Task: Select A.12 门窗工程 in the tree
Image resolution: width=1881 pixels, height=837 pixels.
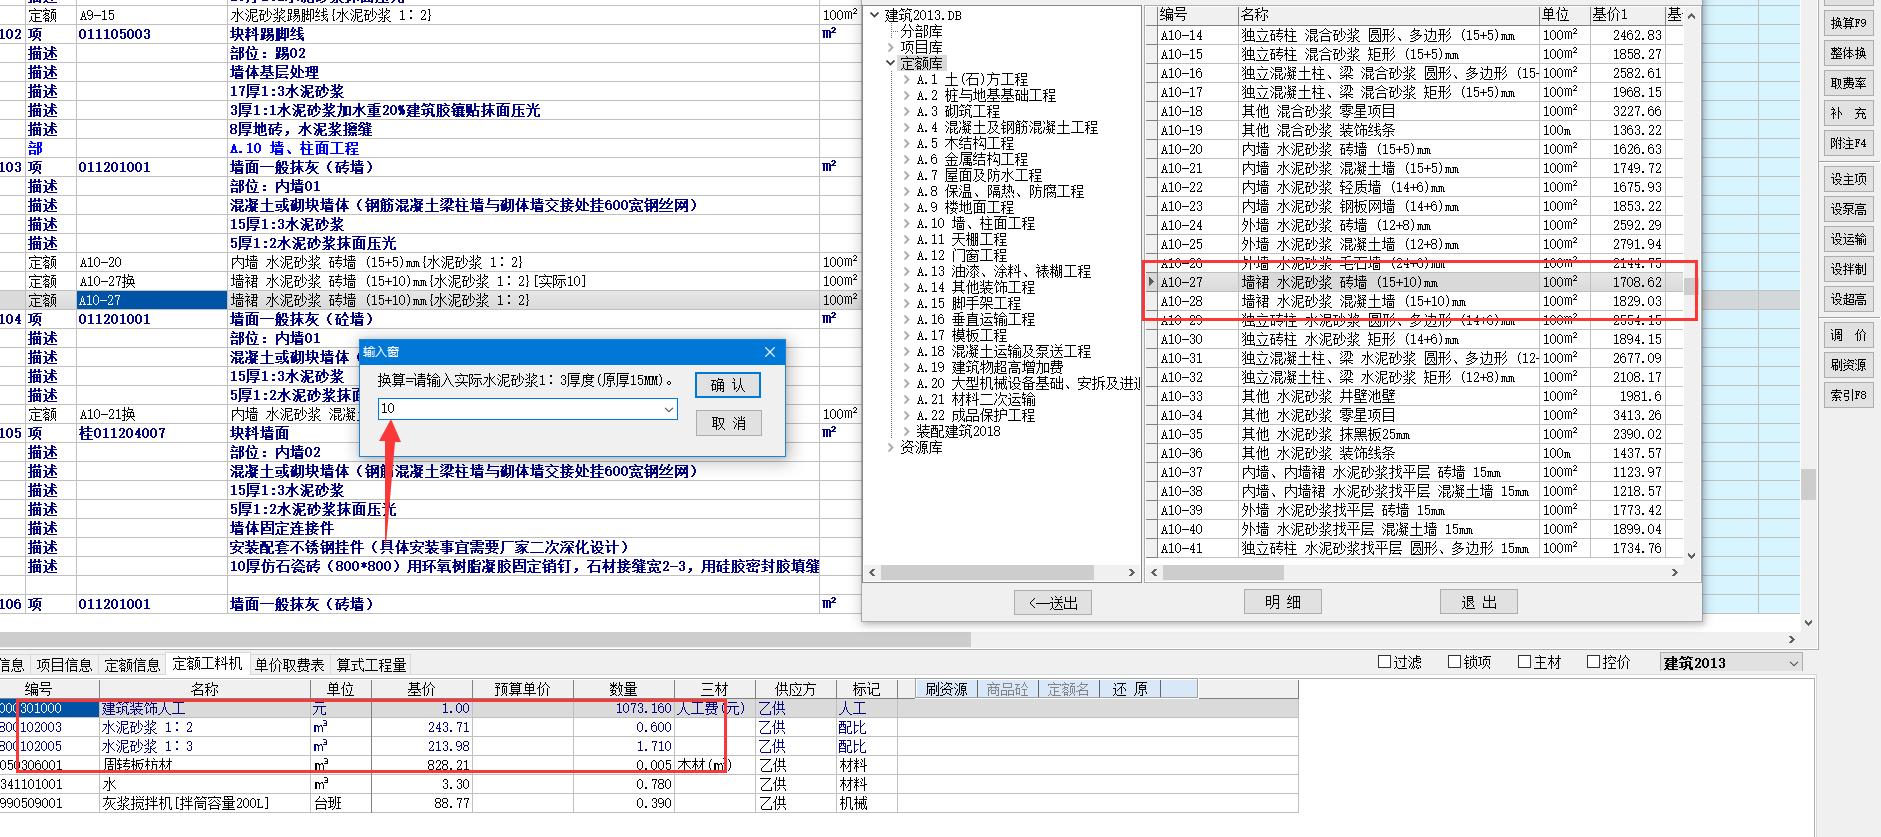Action: pos(961,255)
